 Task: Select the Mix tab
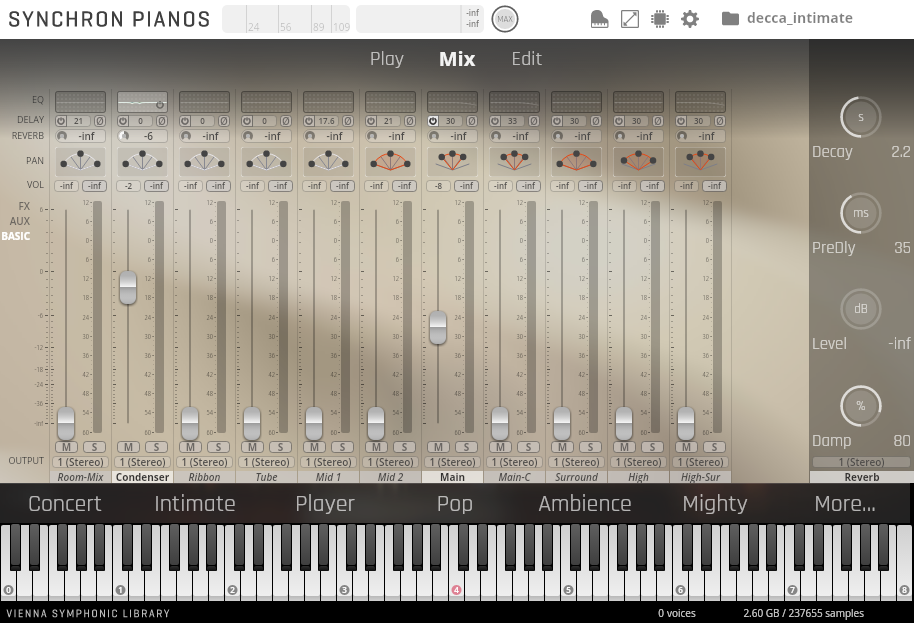pyautogui.click(x=457, y=59)
